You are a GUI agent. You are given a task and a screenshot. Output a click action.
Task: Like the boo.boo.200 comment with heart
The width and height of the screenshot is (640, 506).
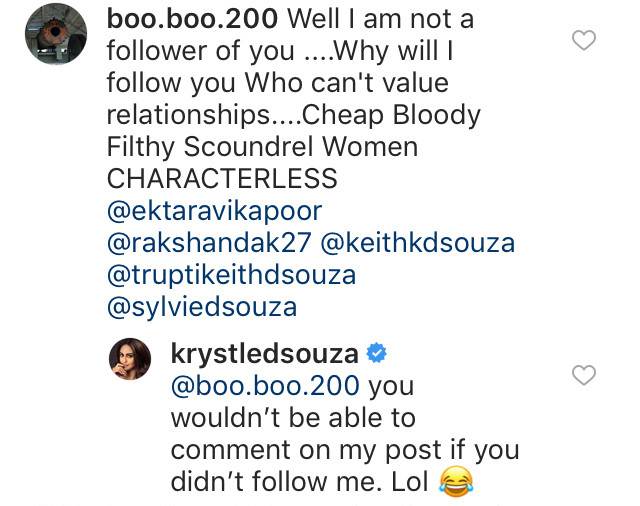pos(582,40)
